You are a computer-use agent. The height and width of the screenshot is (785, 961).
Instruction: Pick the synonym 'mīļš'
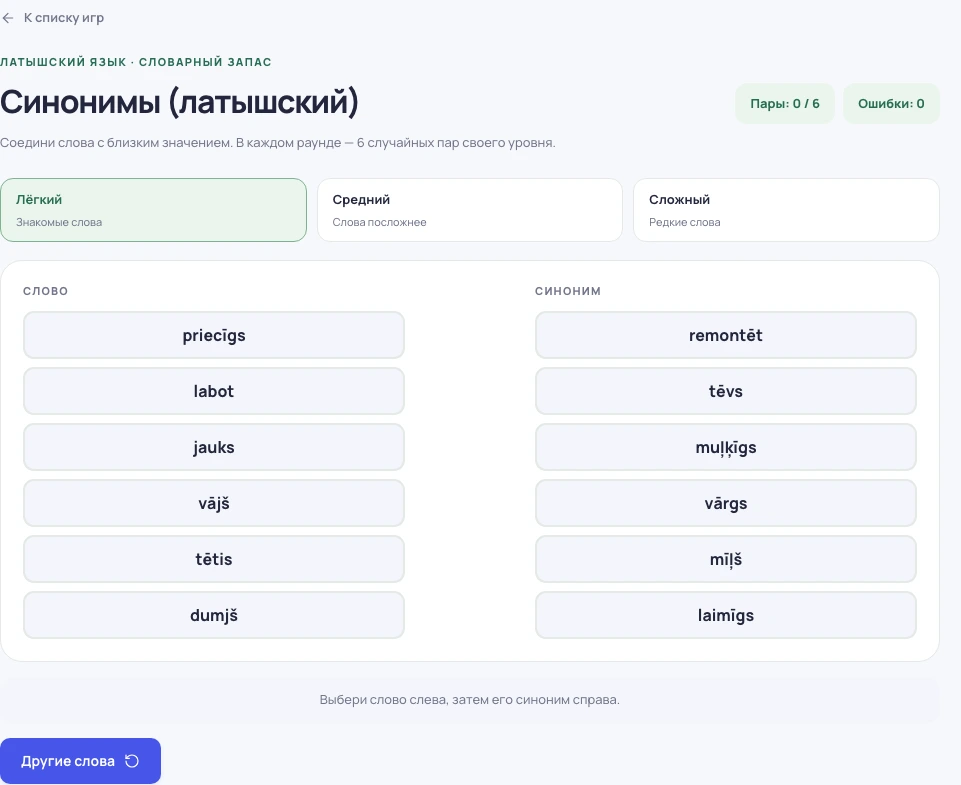point(726,559)
